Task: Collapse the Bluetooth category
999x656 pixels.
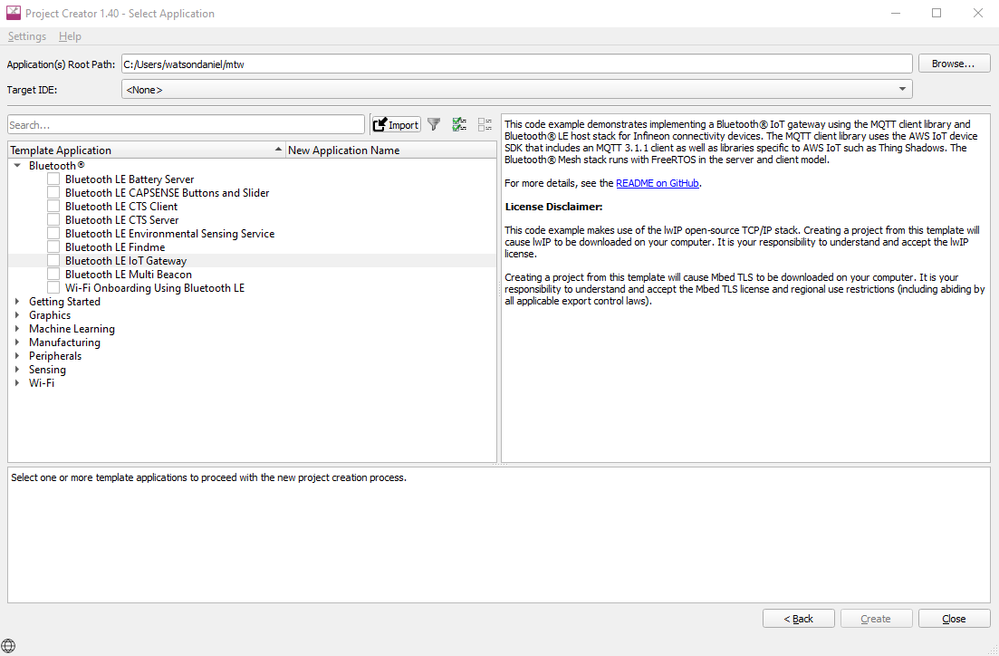Action: pos(17,166)
